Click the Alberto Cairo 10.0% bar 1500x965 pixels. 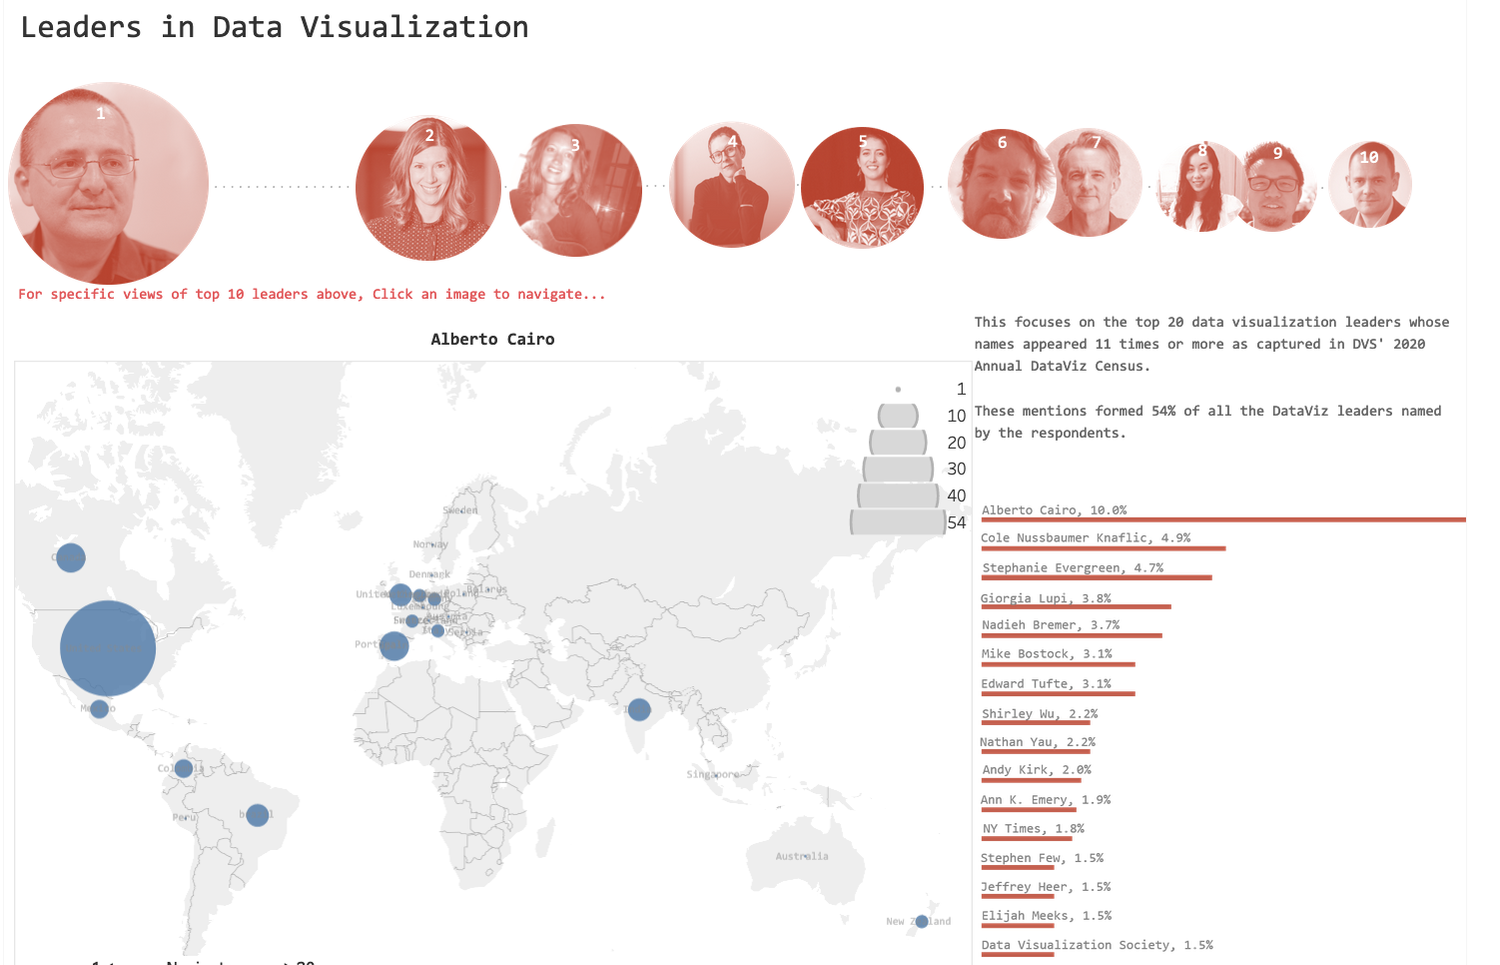point(1220,520)
